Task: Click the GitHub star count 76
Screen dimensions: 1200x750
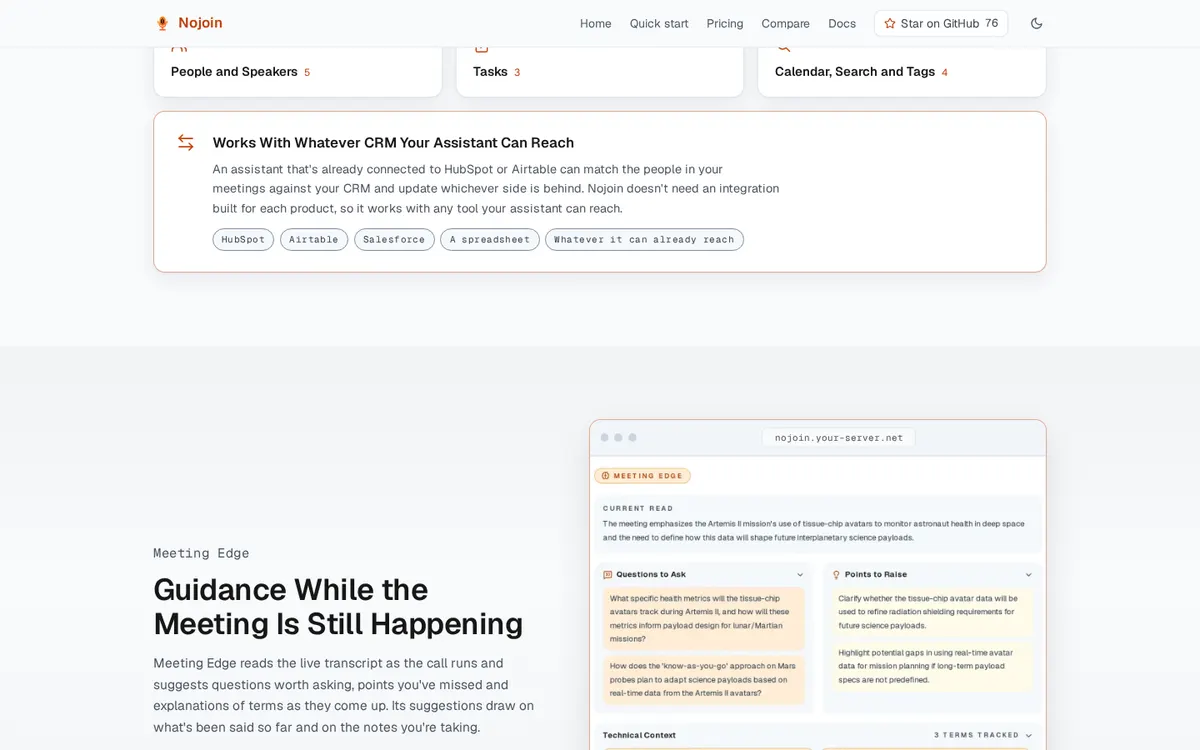Action: point(991,23)
